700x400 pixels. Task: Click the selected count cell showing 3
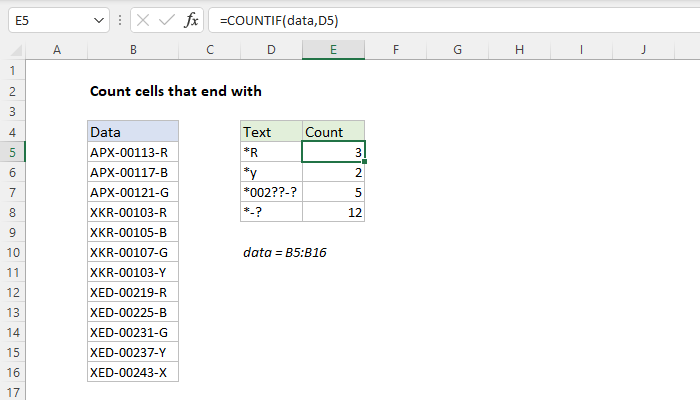click(x=333, y=152)
